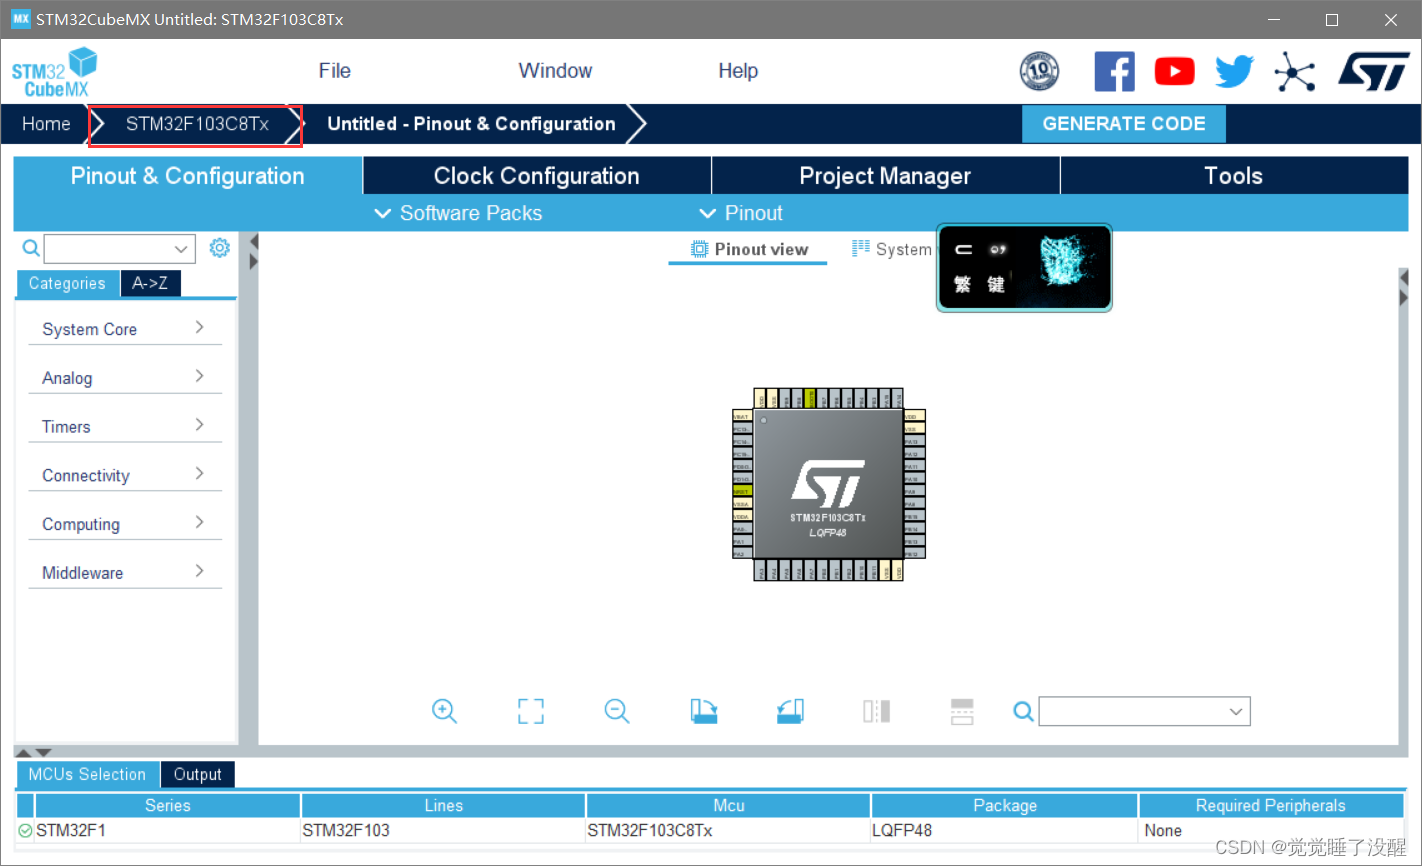
Task: Open the settings gear in the left panel
Action: [x=220, y=248]
